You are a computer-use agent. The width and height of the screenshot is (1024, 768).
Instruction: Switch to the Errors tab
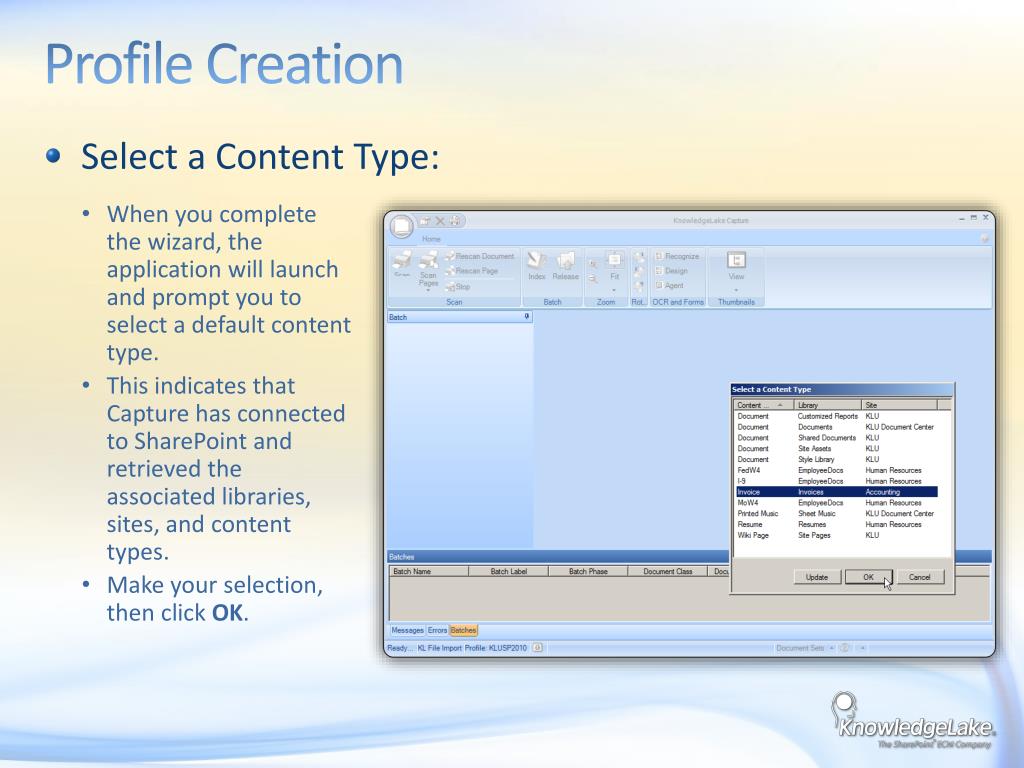pos(438,630)
